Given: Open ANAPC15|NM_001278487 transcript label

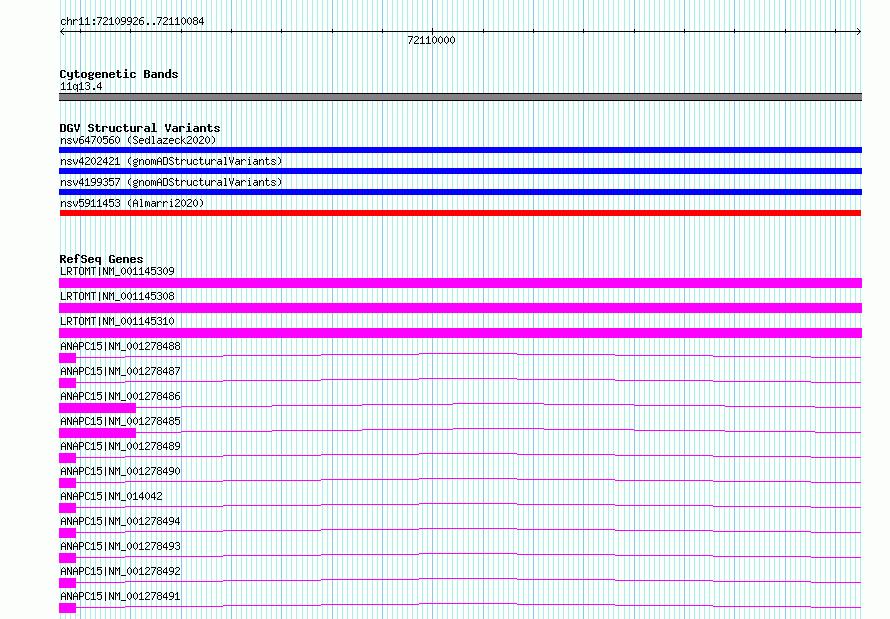Looking at the screenshot, I should (x=120, y=371).
